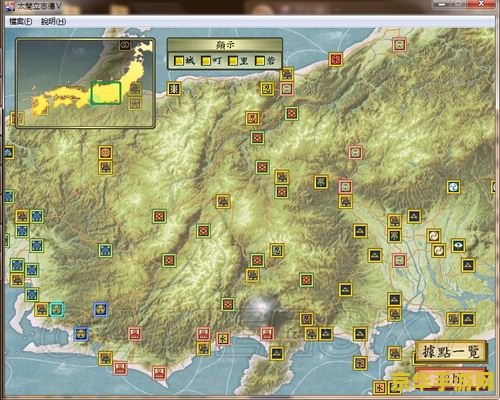Select the red 水 icon on the northern coast

(x=336, y=59)
